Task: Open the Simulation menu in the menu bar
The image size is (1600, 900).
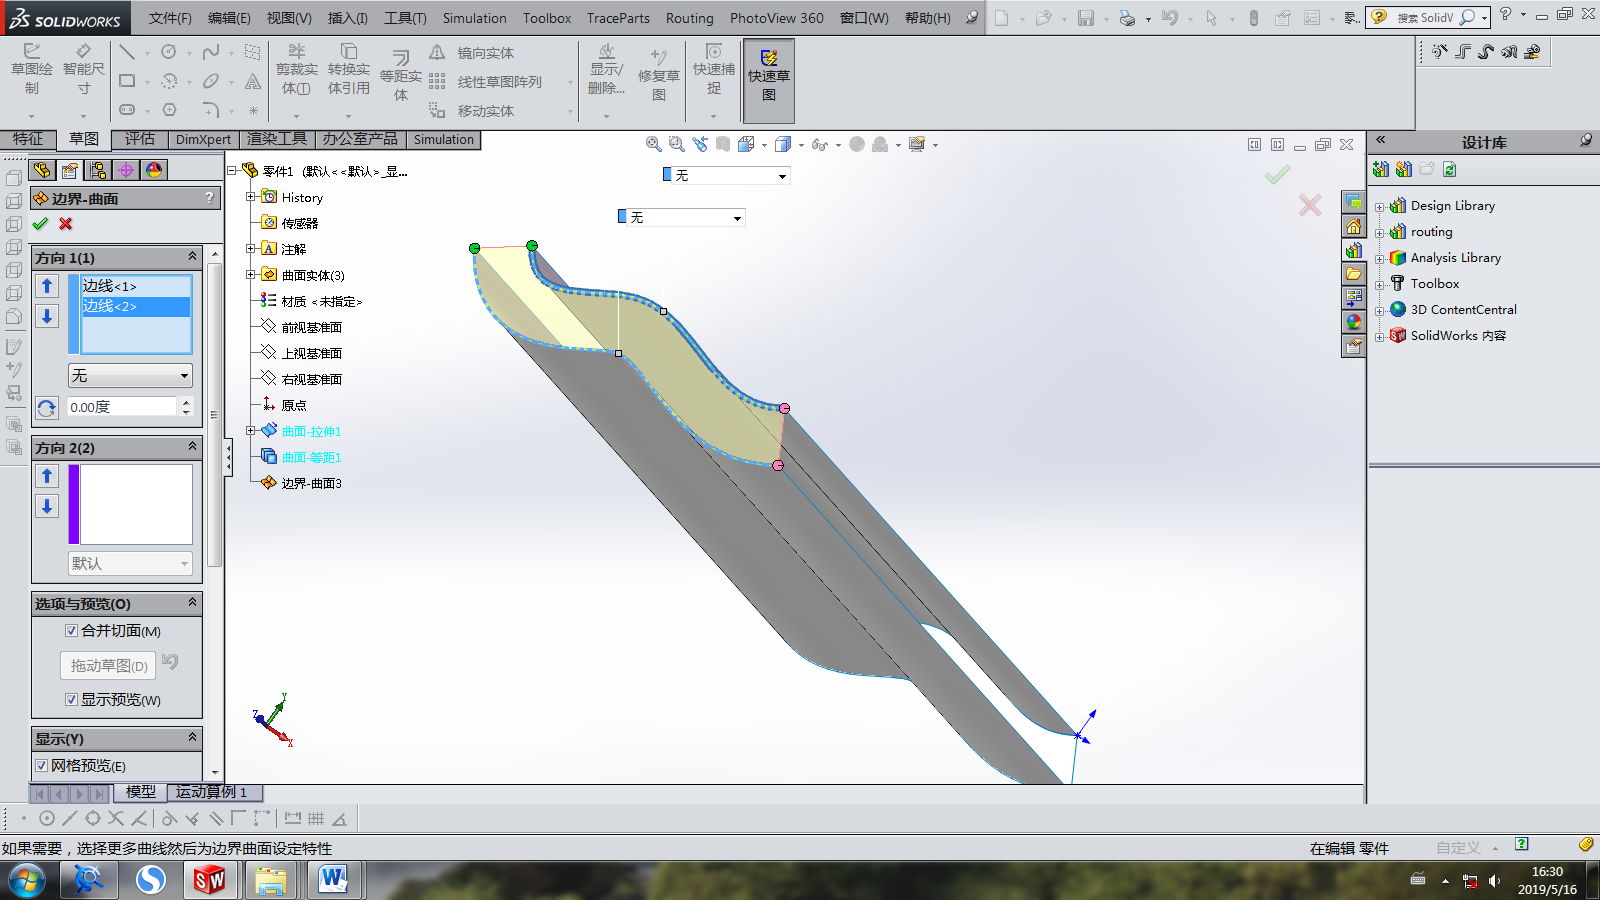Action: point(474,18)
